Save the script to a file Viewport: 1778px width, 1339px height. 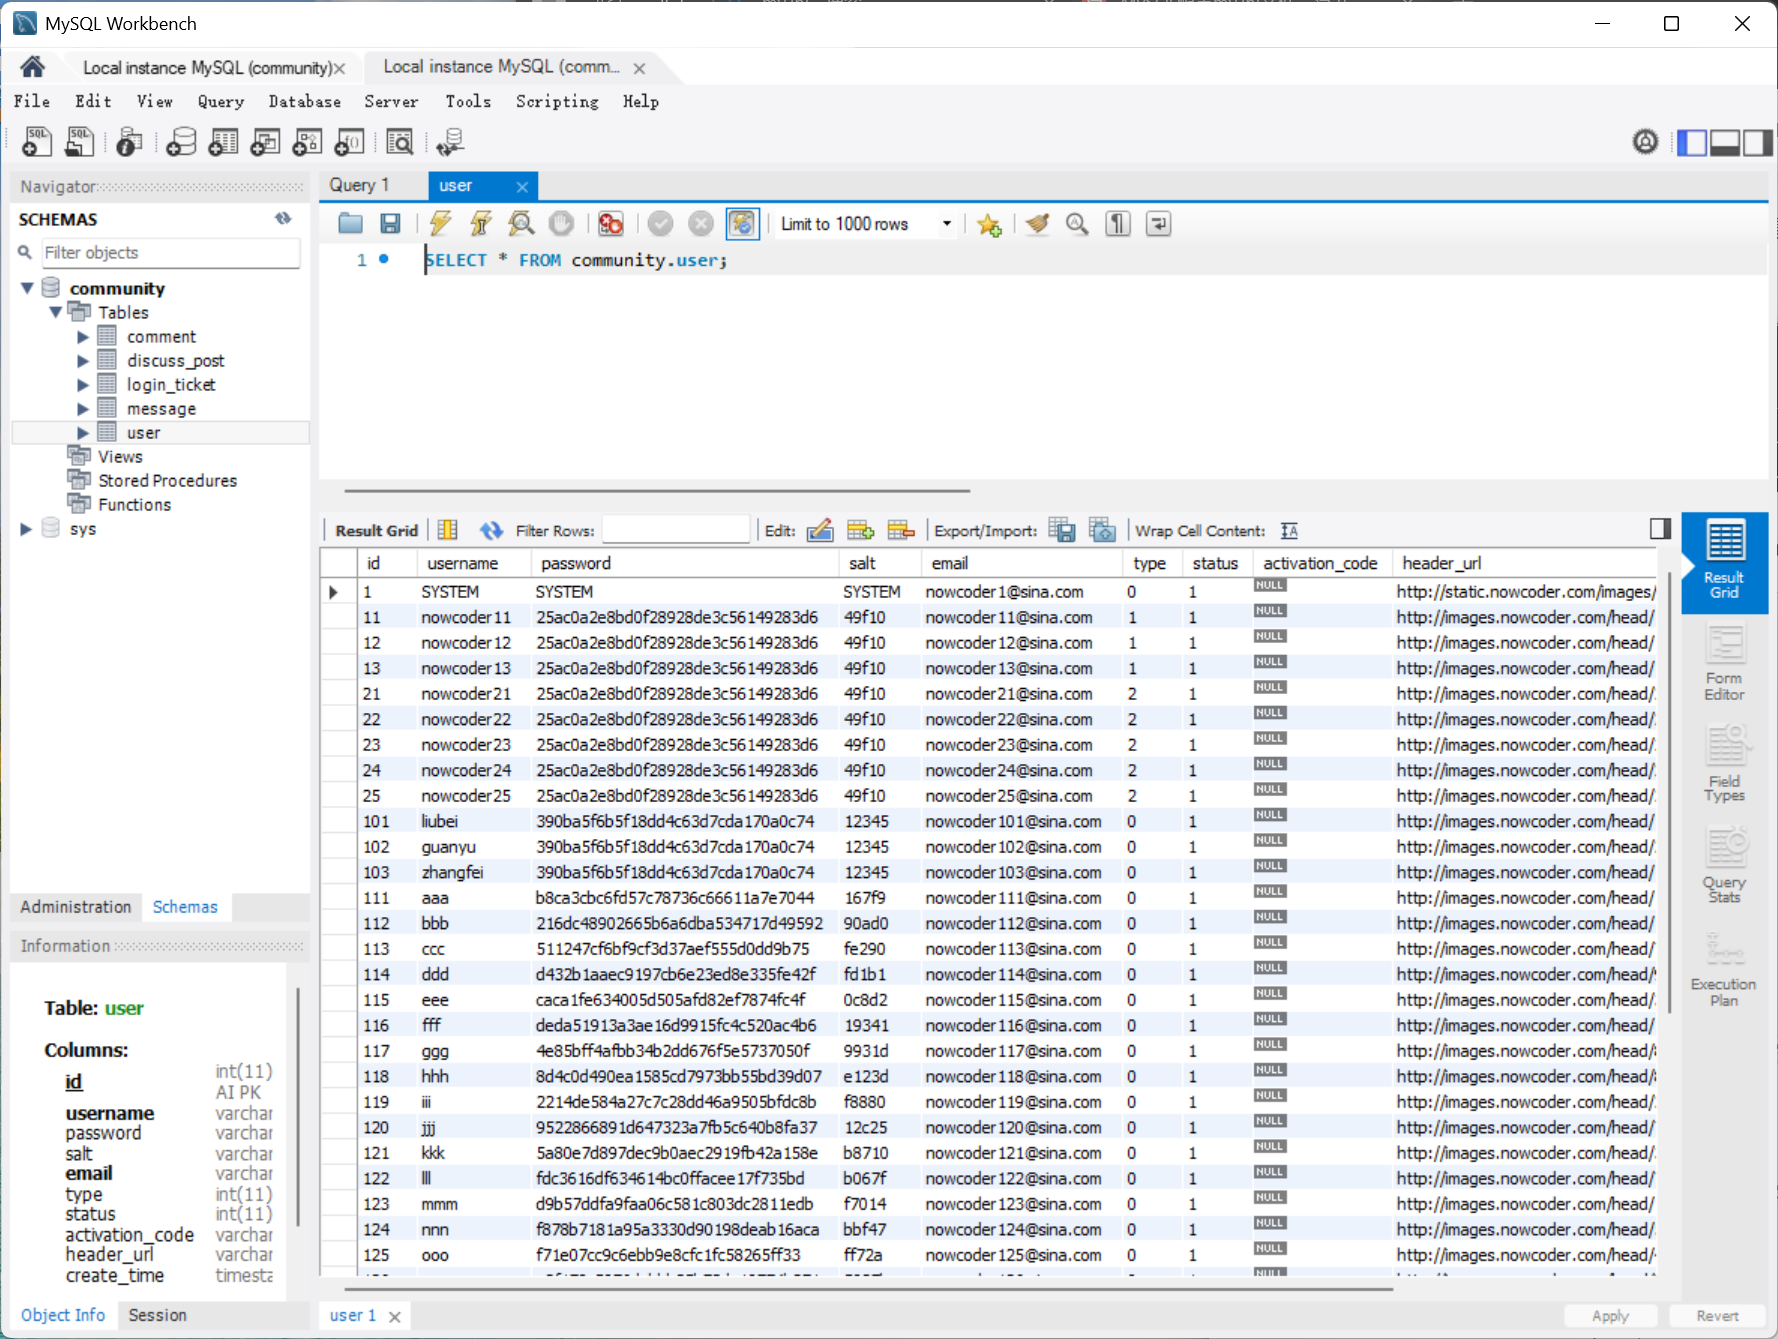pos(391,223)
